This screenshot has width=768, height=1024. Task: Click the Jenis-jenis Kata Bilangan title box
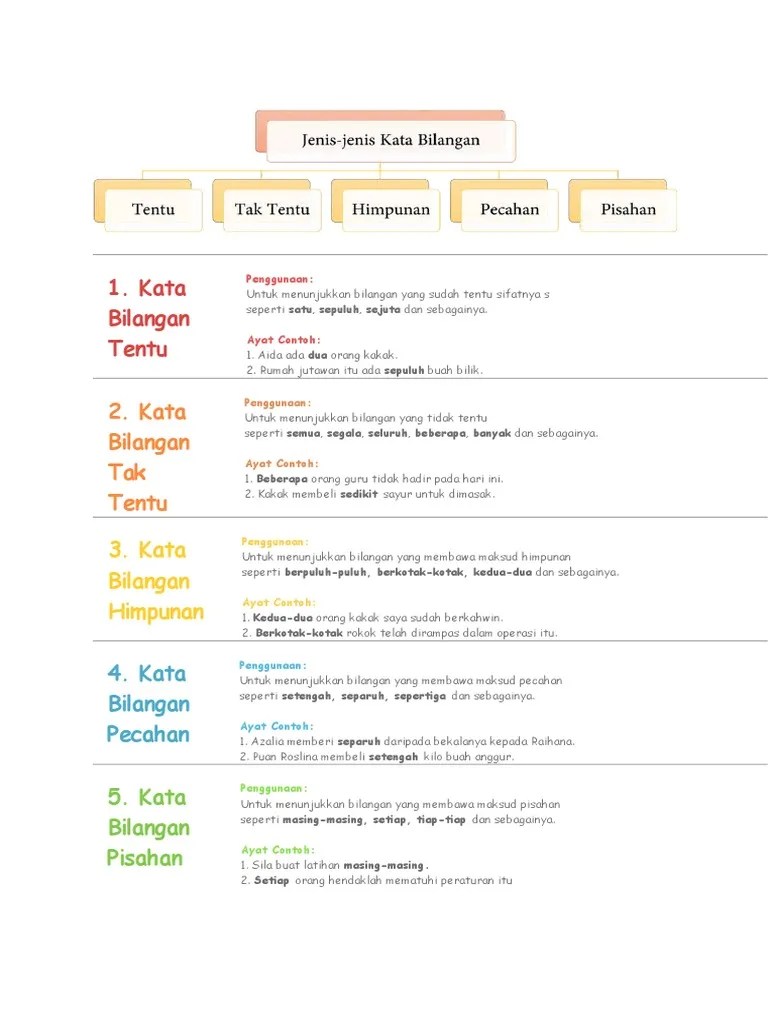tap(391, 140)
